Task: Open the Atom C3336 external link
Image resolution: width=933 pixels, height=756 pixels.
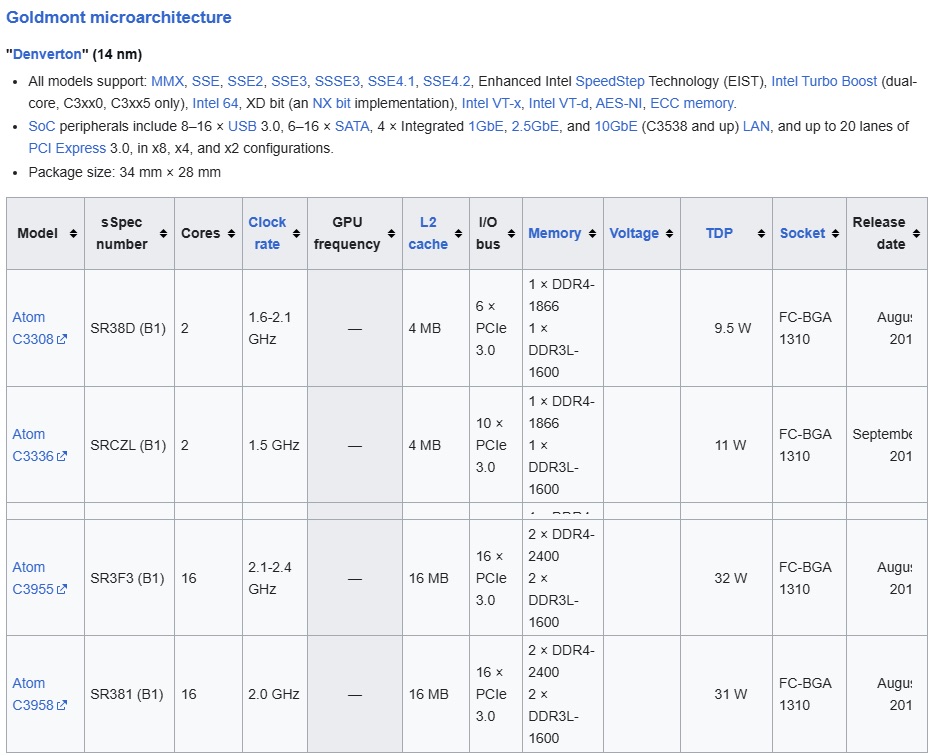Action: [x=39, y=446]
